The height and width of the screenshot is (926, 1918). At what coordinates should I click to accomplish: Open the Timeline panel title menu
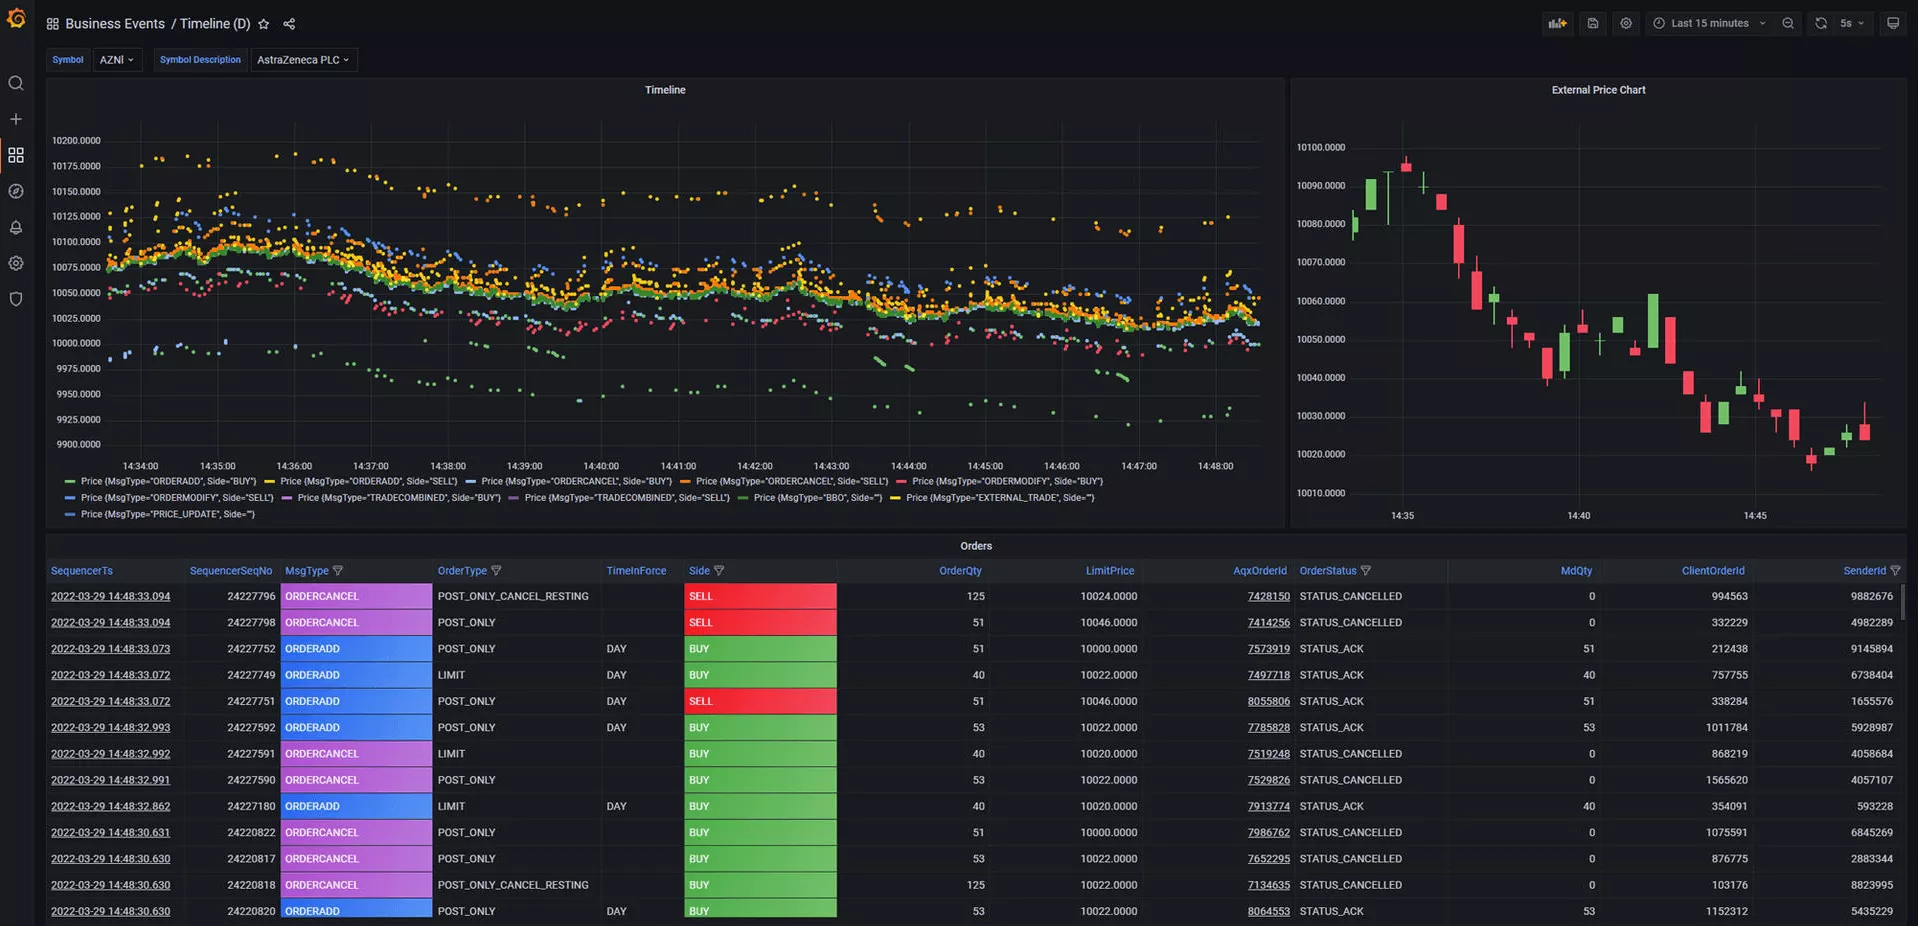tap(664, 89)
